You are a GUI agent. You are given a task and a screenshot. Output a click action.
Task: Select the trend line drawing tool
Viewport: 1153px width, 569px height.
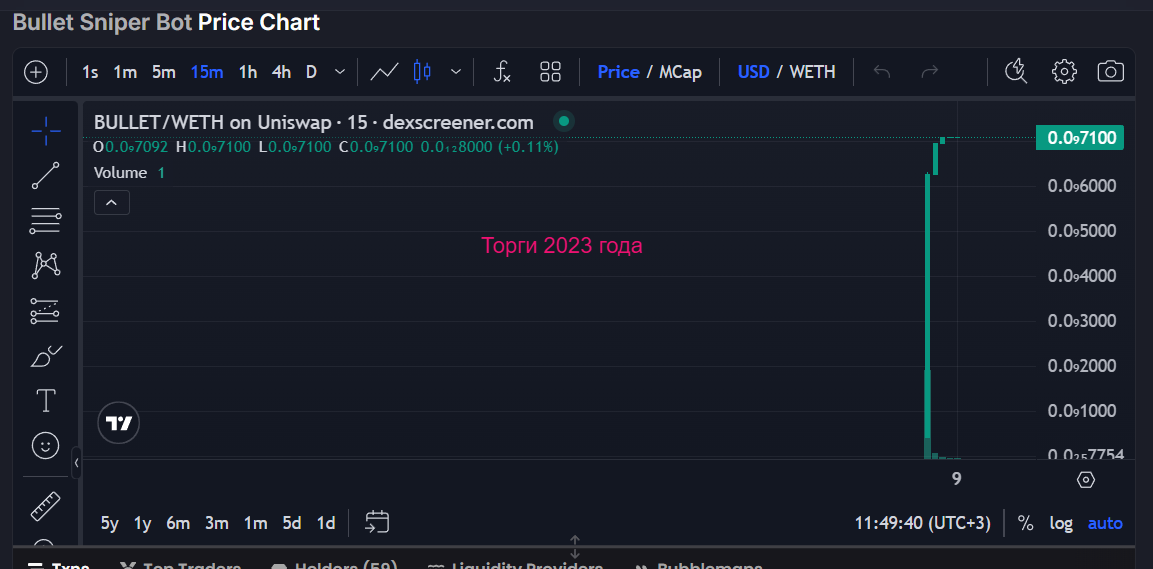45,175
